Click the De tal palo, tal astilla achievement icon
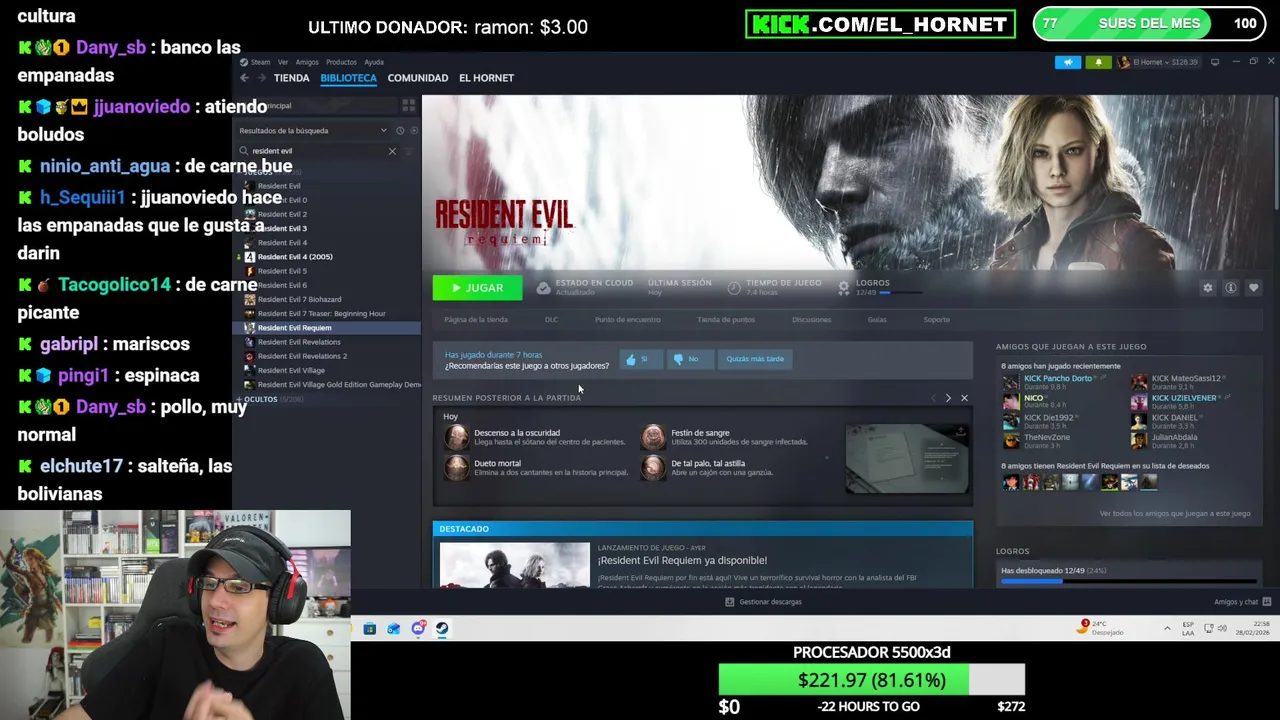1280x720 pixels. coord(653,468)
